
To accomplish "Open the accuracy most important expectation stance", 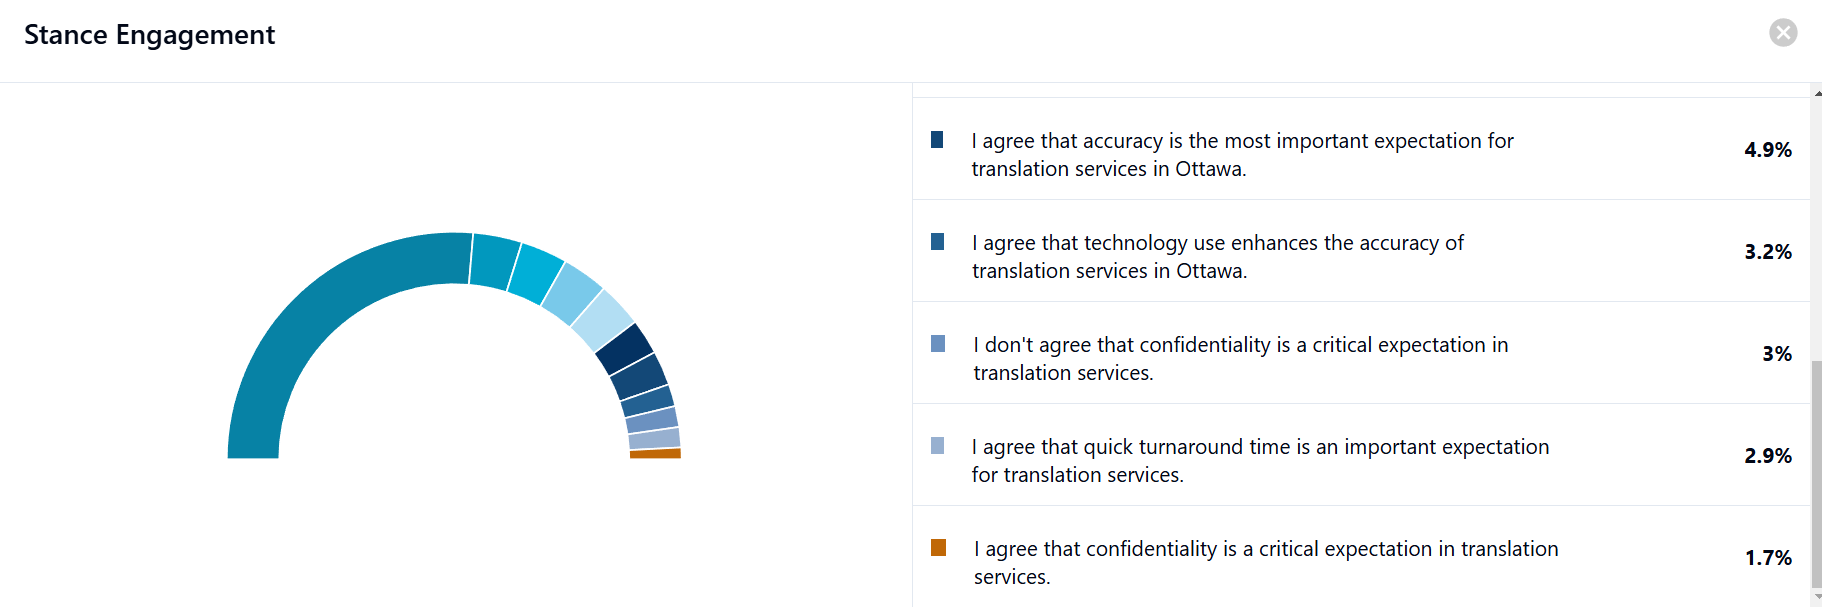I will (x=1242, y=155).
